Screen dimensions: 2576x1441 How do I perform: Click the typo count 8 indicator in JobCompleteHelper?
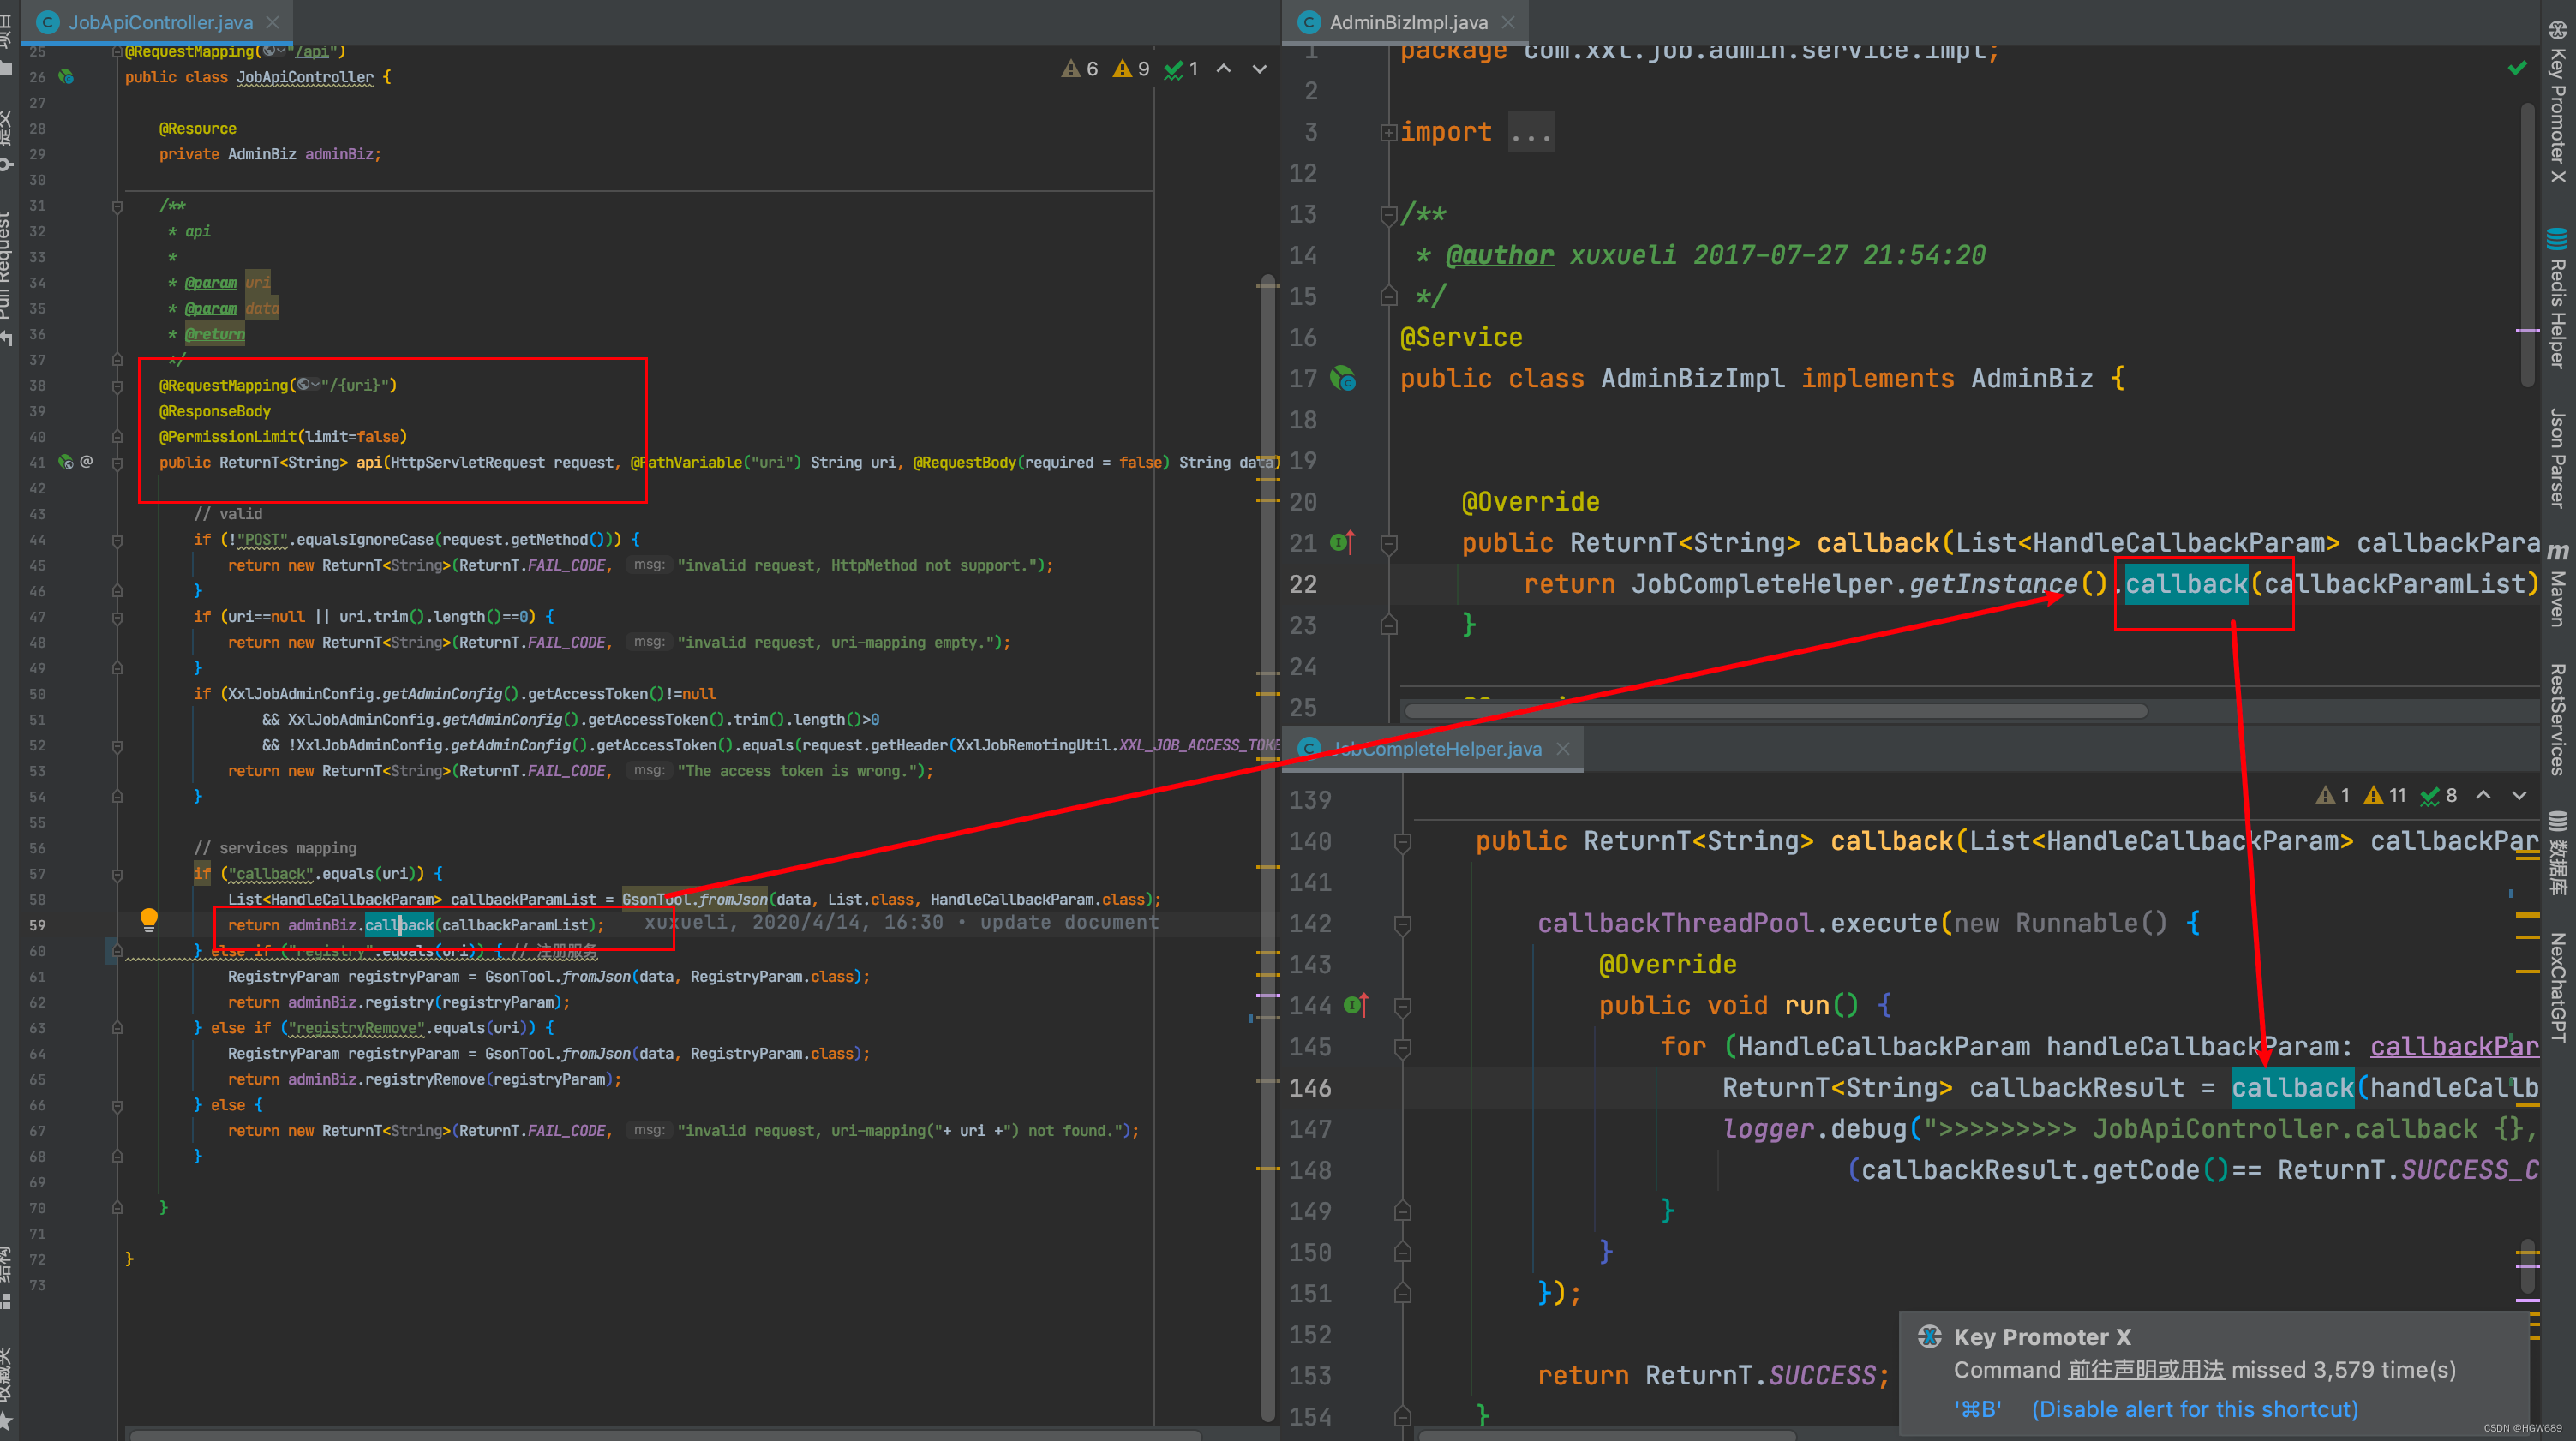[2439, 795]
